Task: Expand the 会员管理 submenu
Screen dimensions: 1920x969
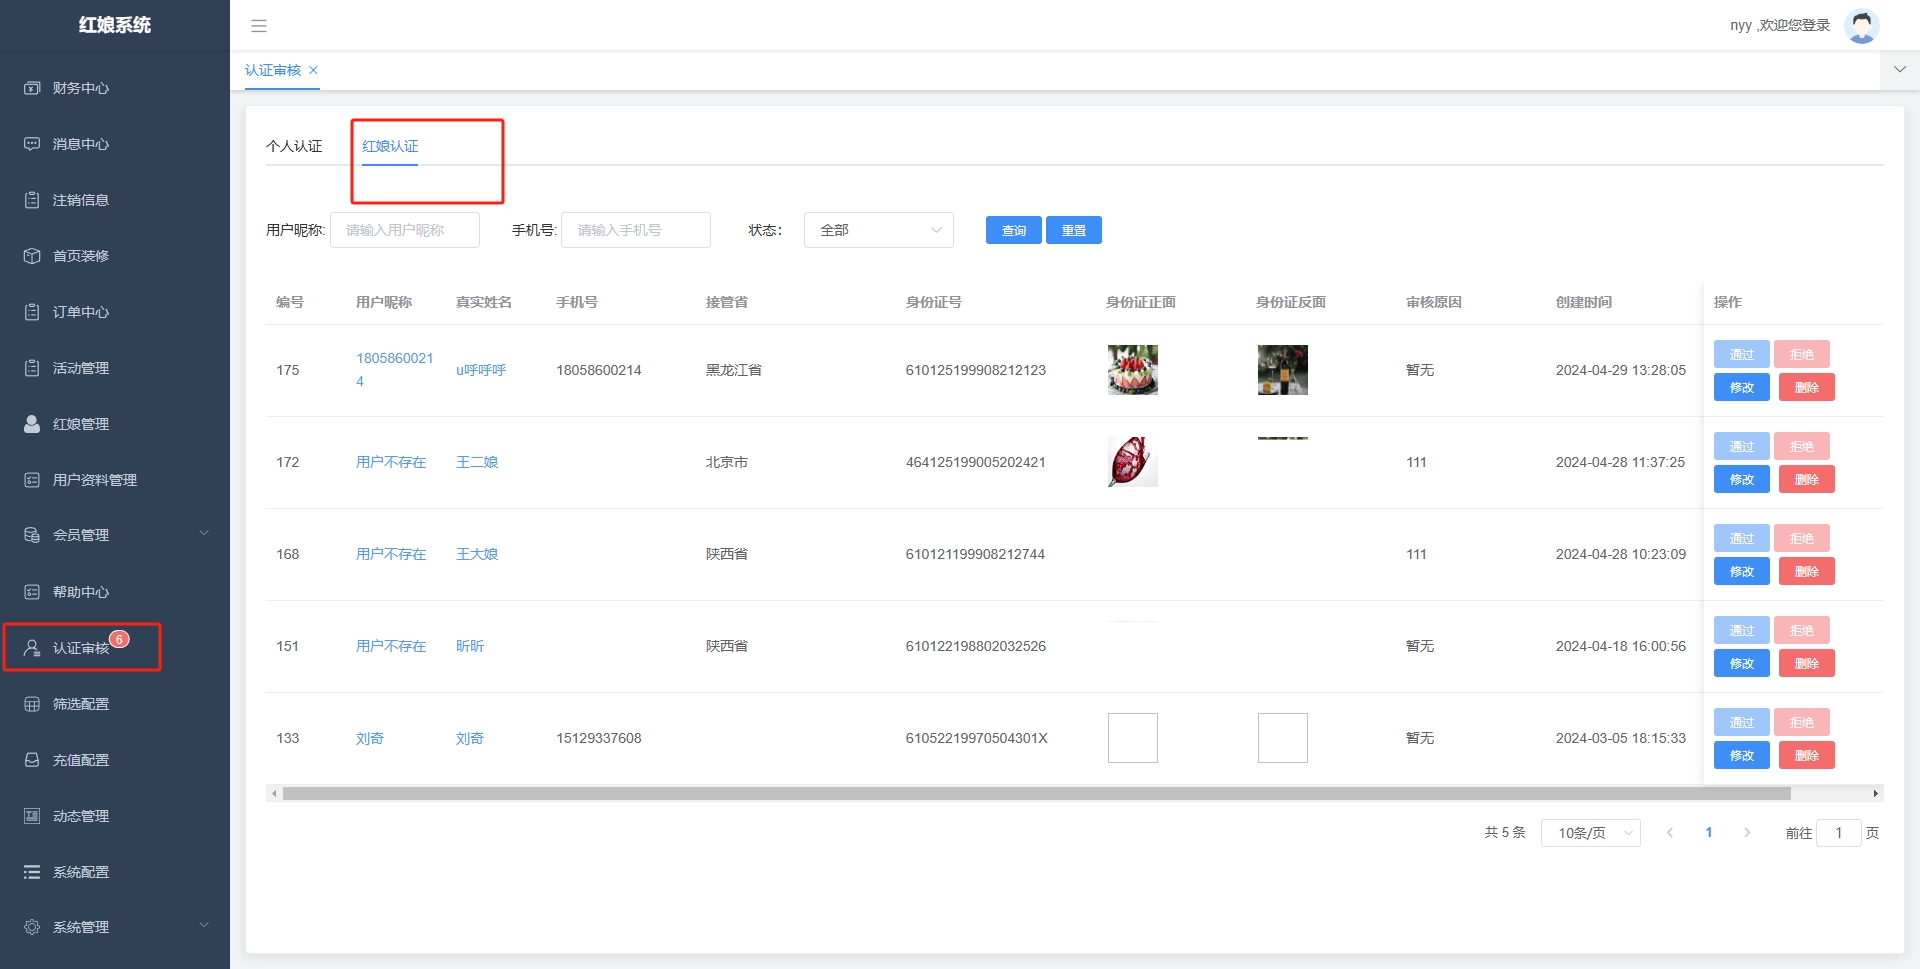Action: click(204, 534)
